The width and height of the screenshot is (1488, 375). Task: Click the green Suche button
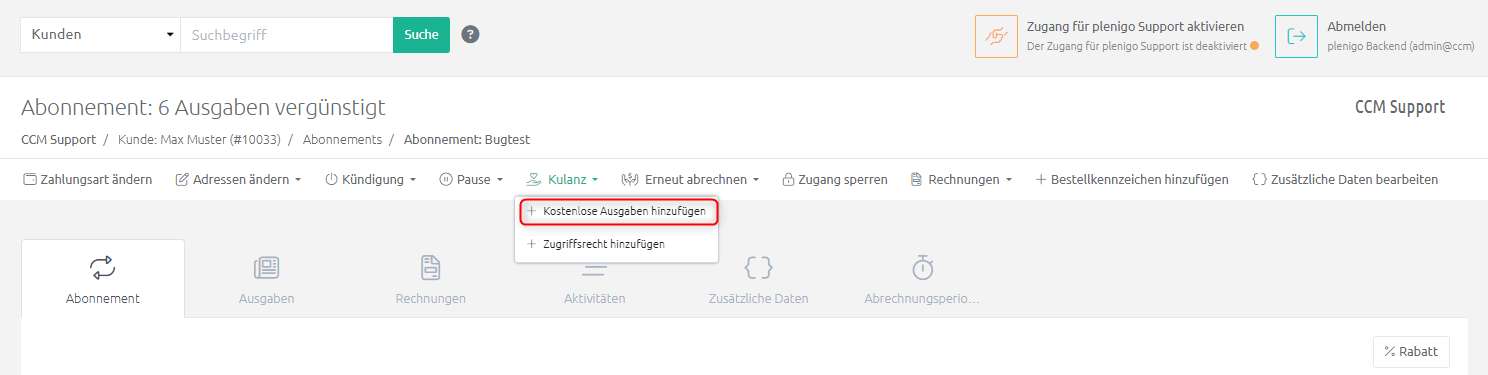[x=421, y=34]
